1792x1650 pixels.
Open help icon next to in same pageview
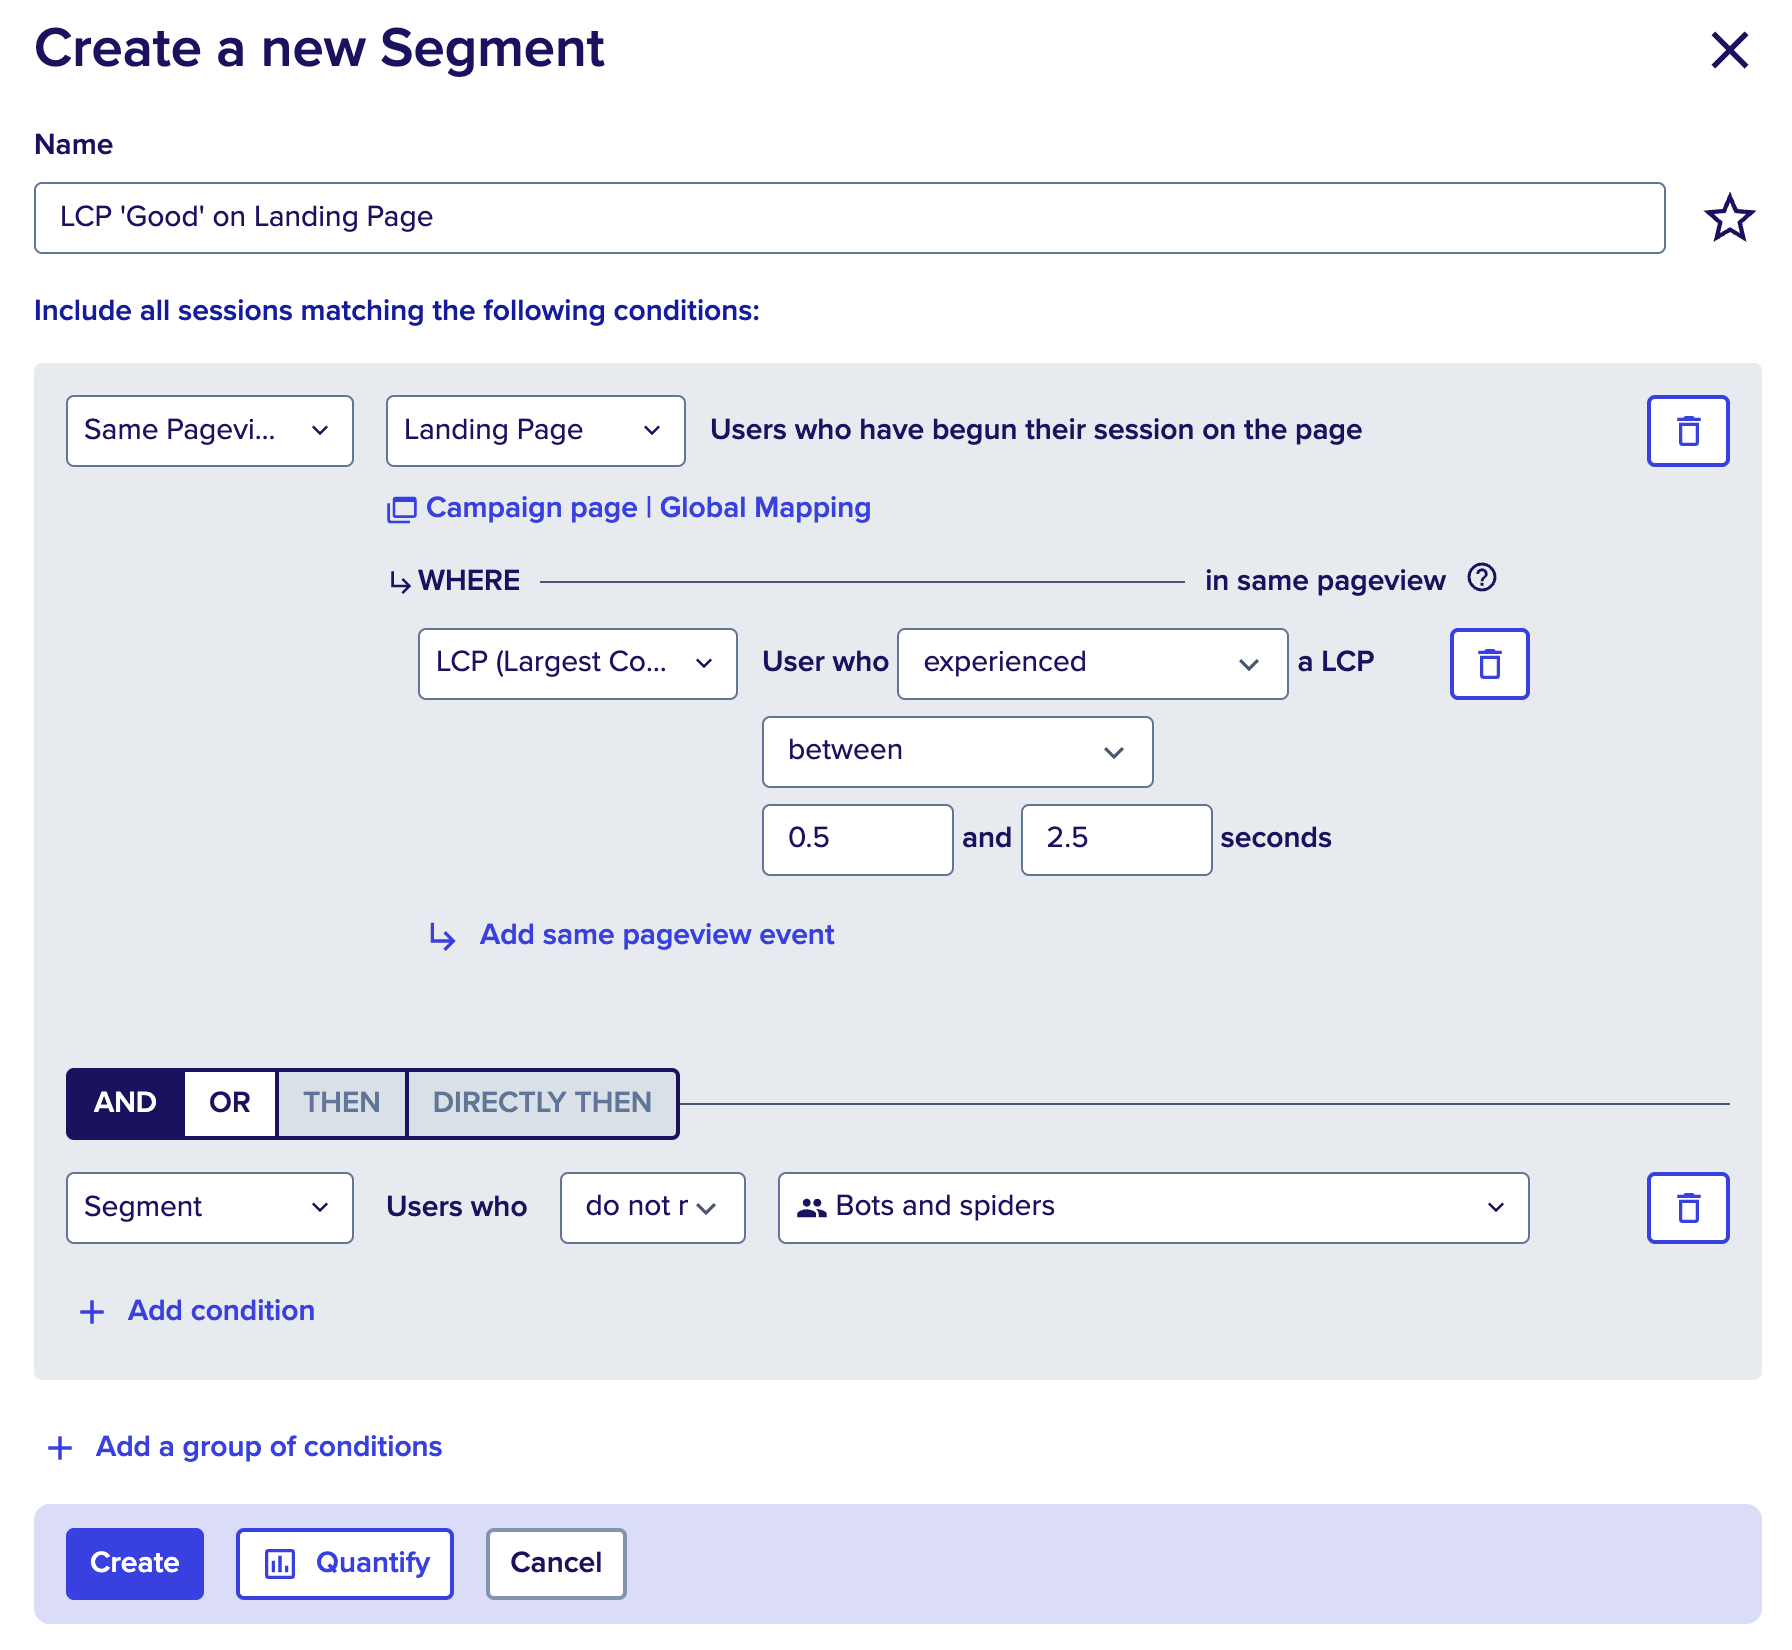point(1481,578)
